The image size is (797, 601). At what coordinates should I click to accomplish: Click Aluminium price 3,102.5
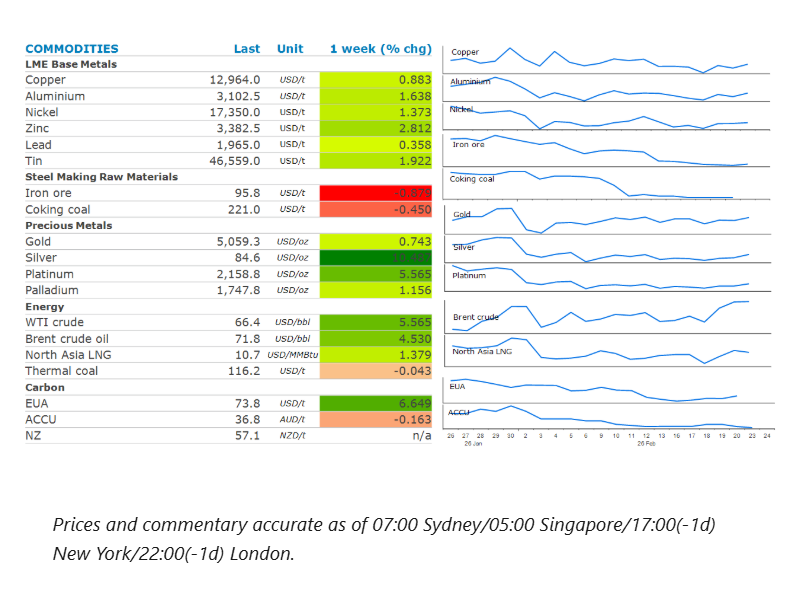[x=238, y=96]
